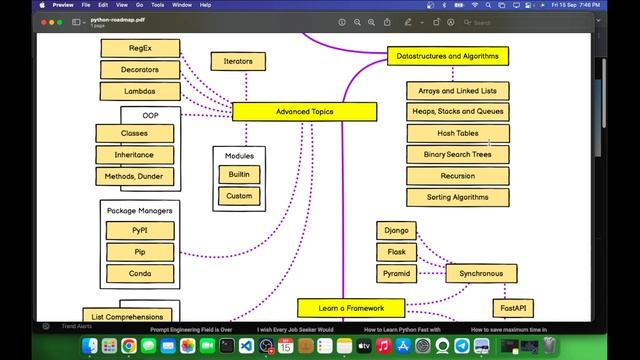Launch Visual Studio Code from the Dock
The height and width of the screenshot is (360, 640).
pos(246,346)
